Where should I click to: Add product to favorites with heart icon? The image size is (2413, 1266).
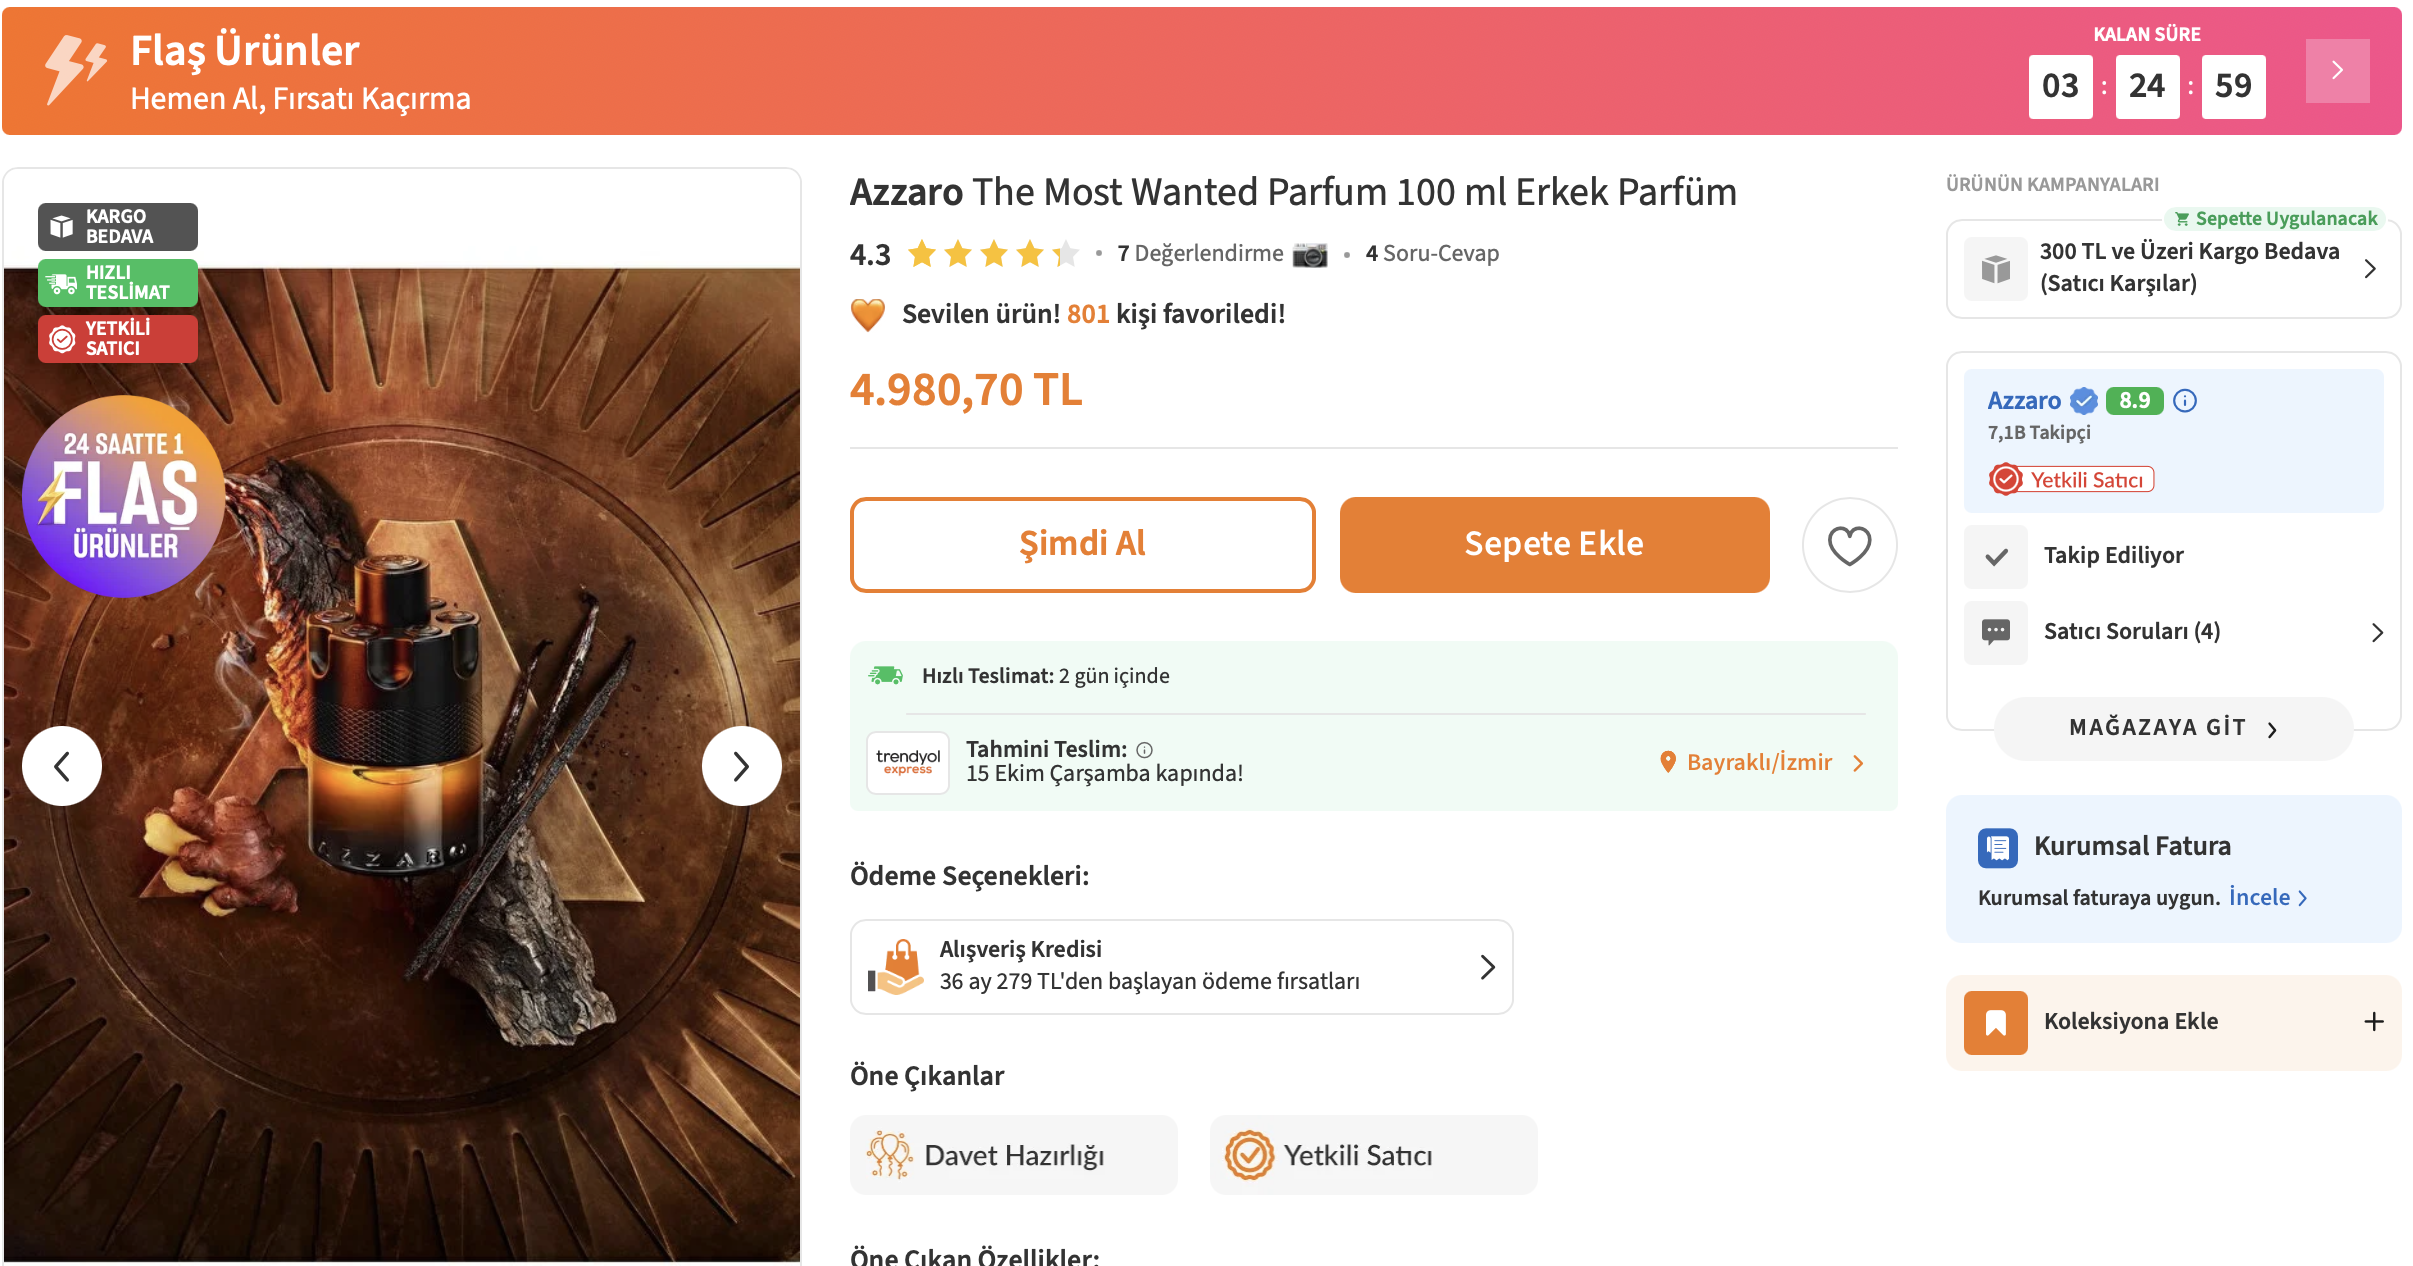pos(1848,545)
